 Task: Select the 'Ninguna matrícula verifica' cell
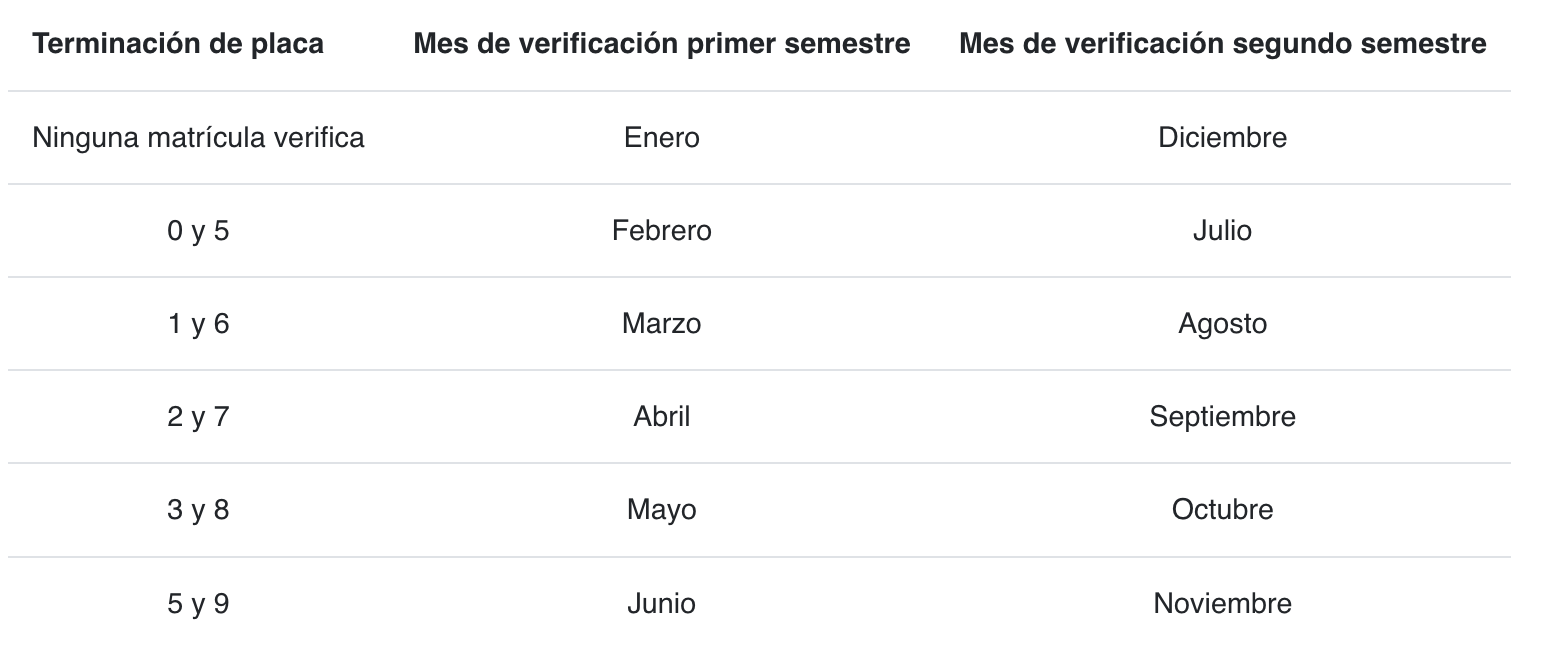(198, 137)
